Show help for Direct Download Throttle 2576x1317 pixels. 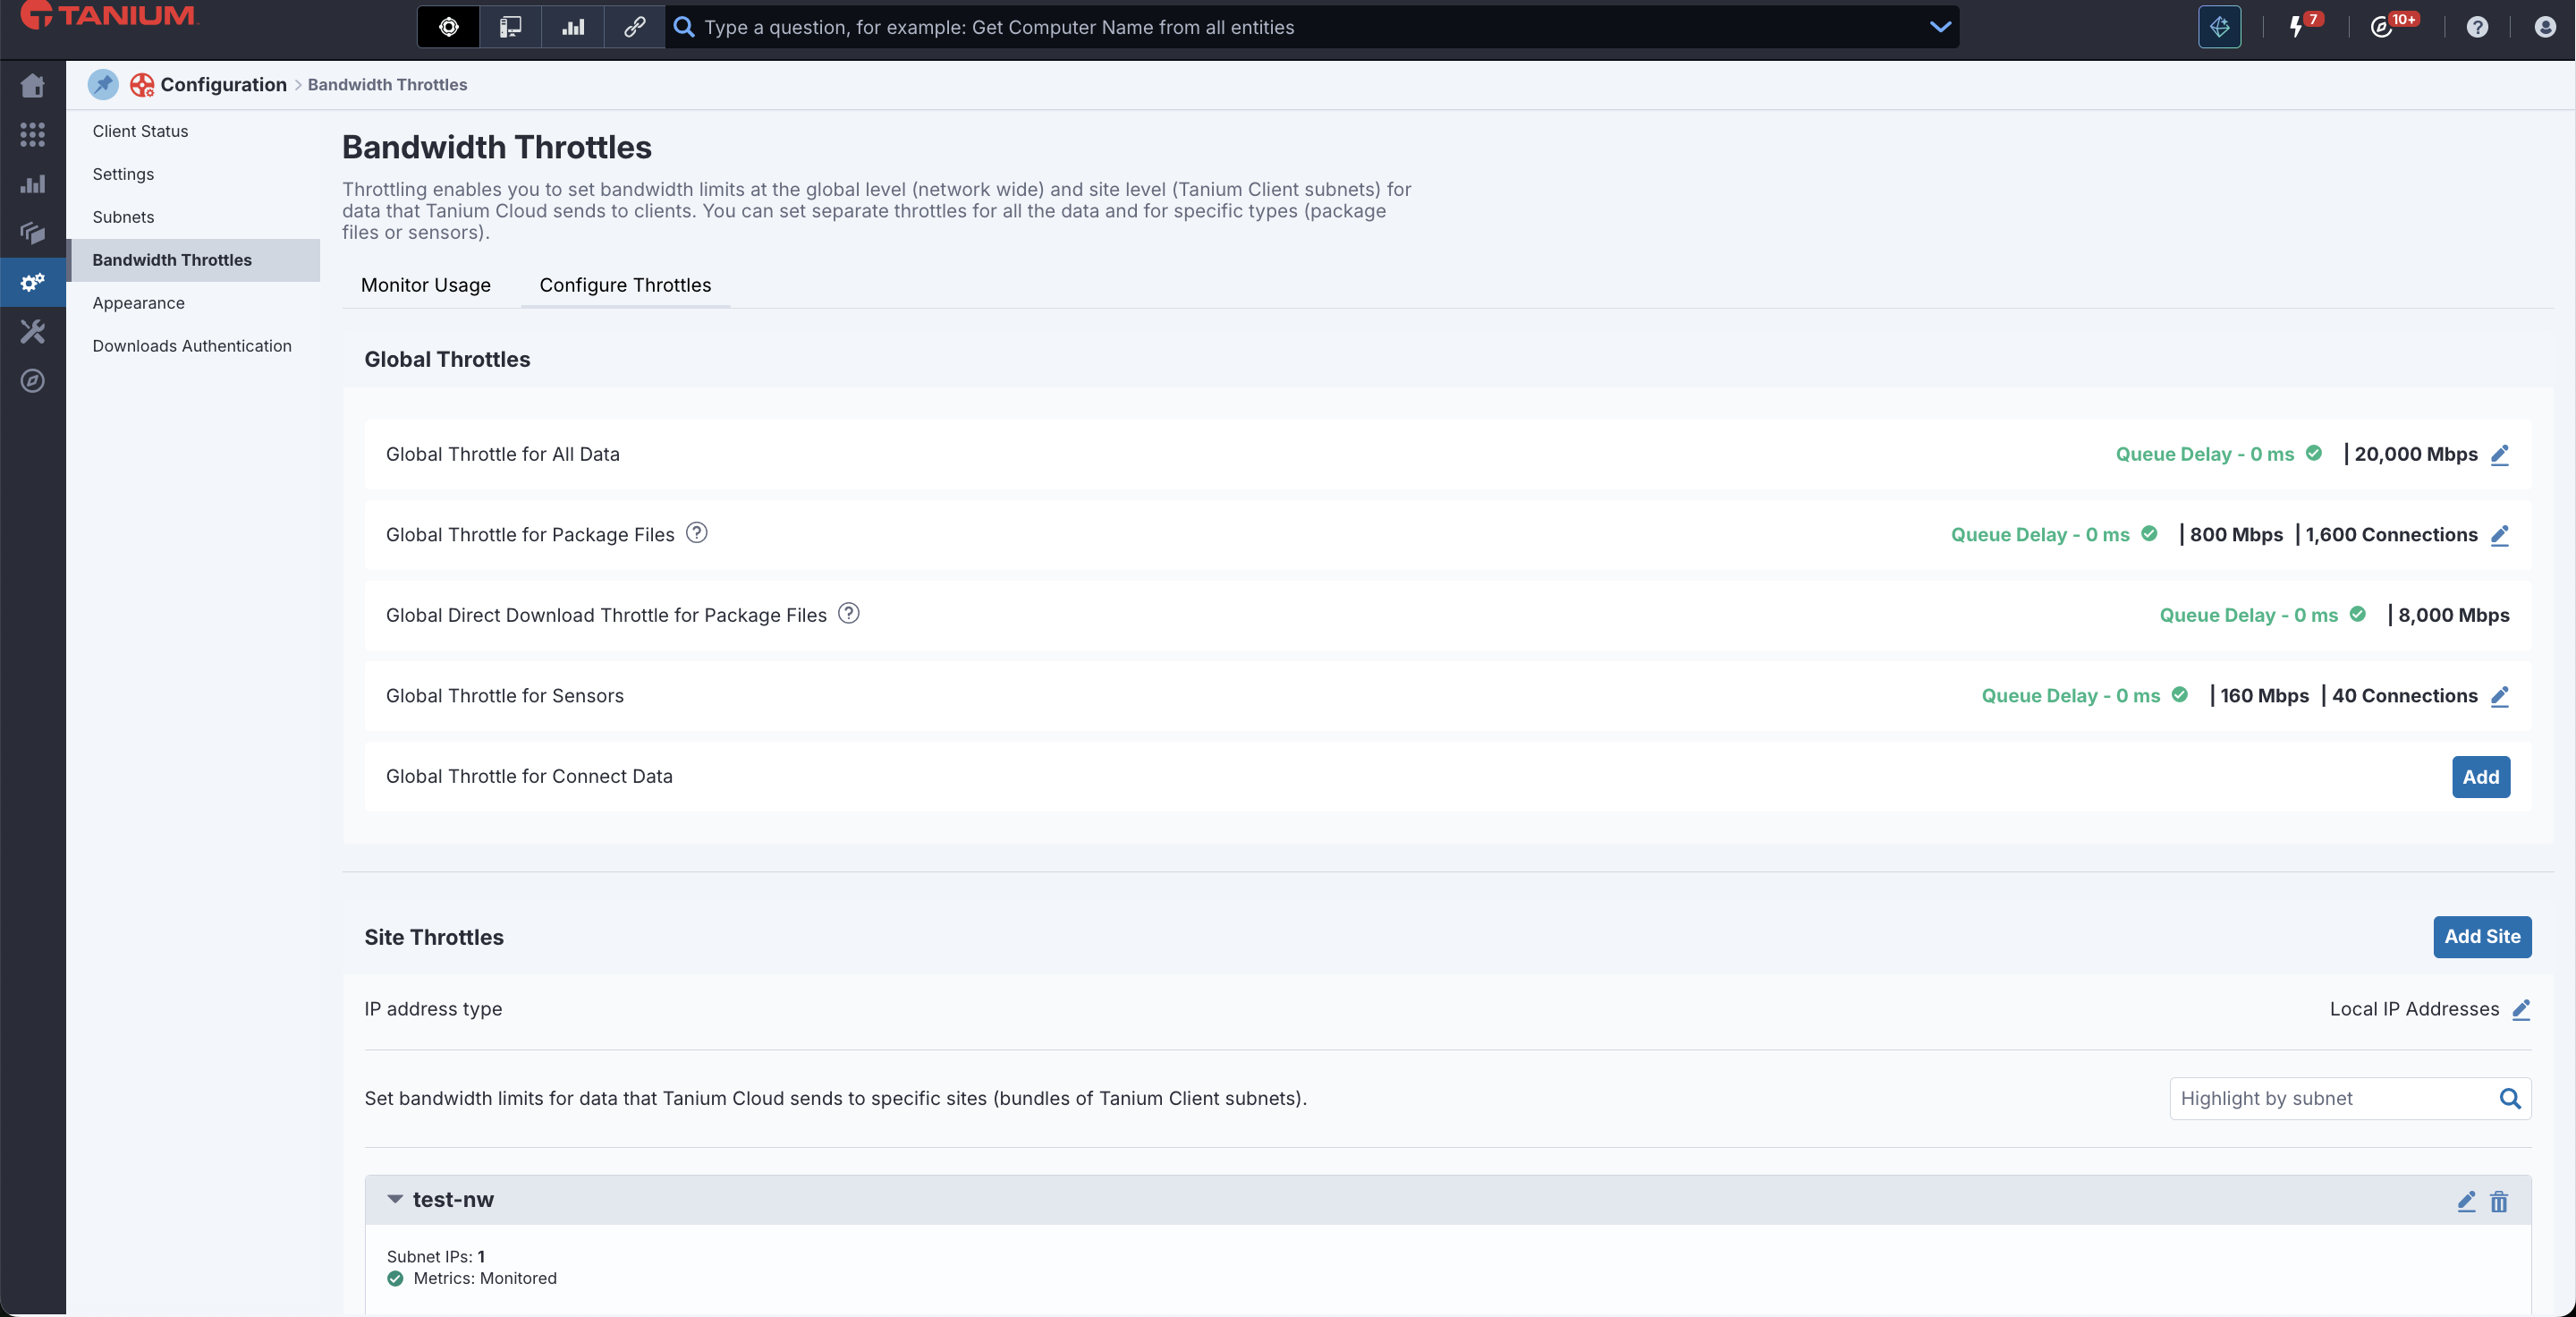(x=849, y=613)
